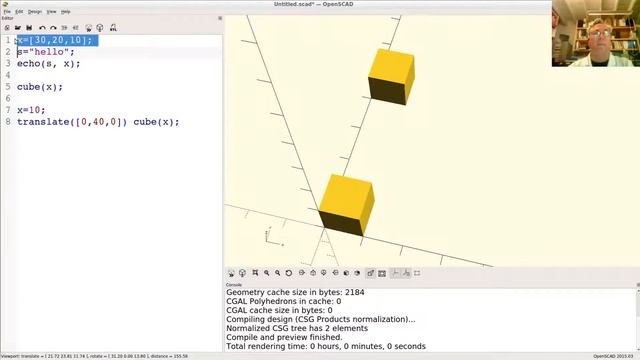Click the Viewport translate status bar text
640x360 pixels.
pyautogui.click(x=94, y=356)
